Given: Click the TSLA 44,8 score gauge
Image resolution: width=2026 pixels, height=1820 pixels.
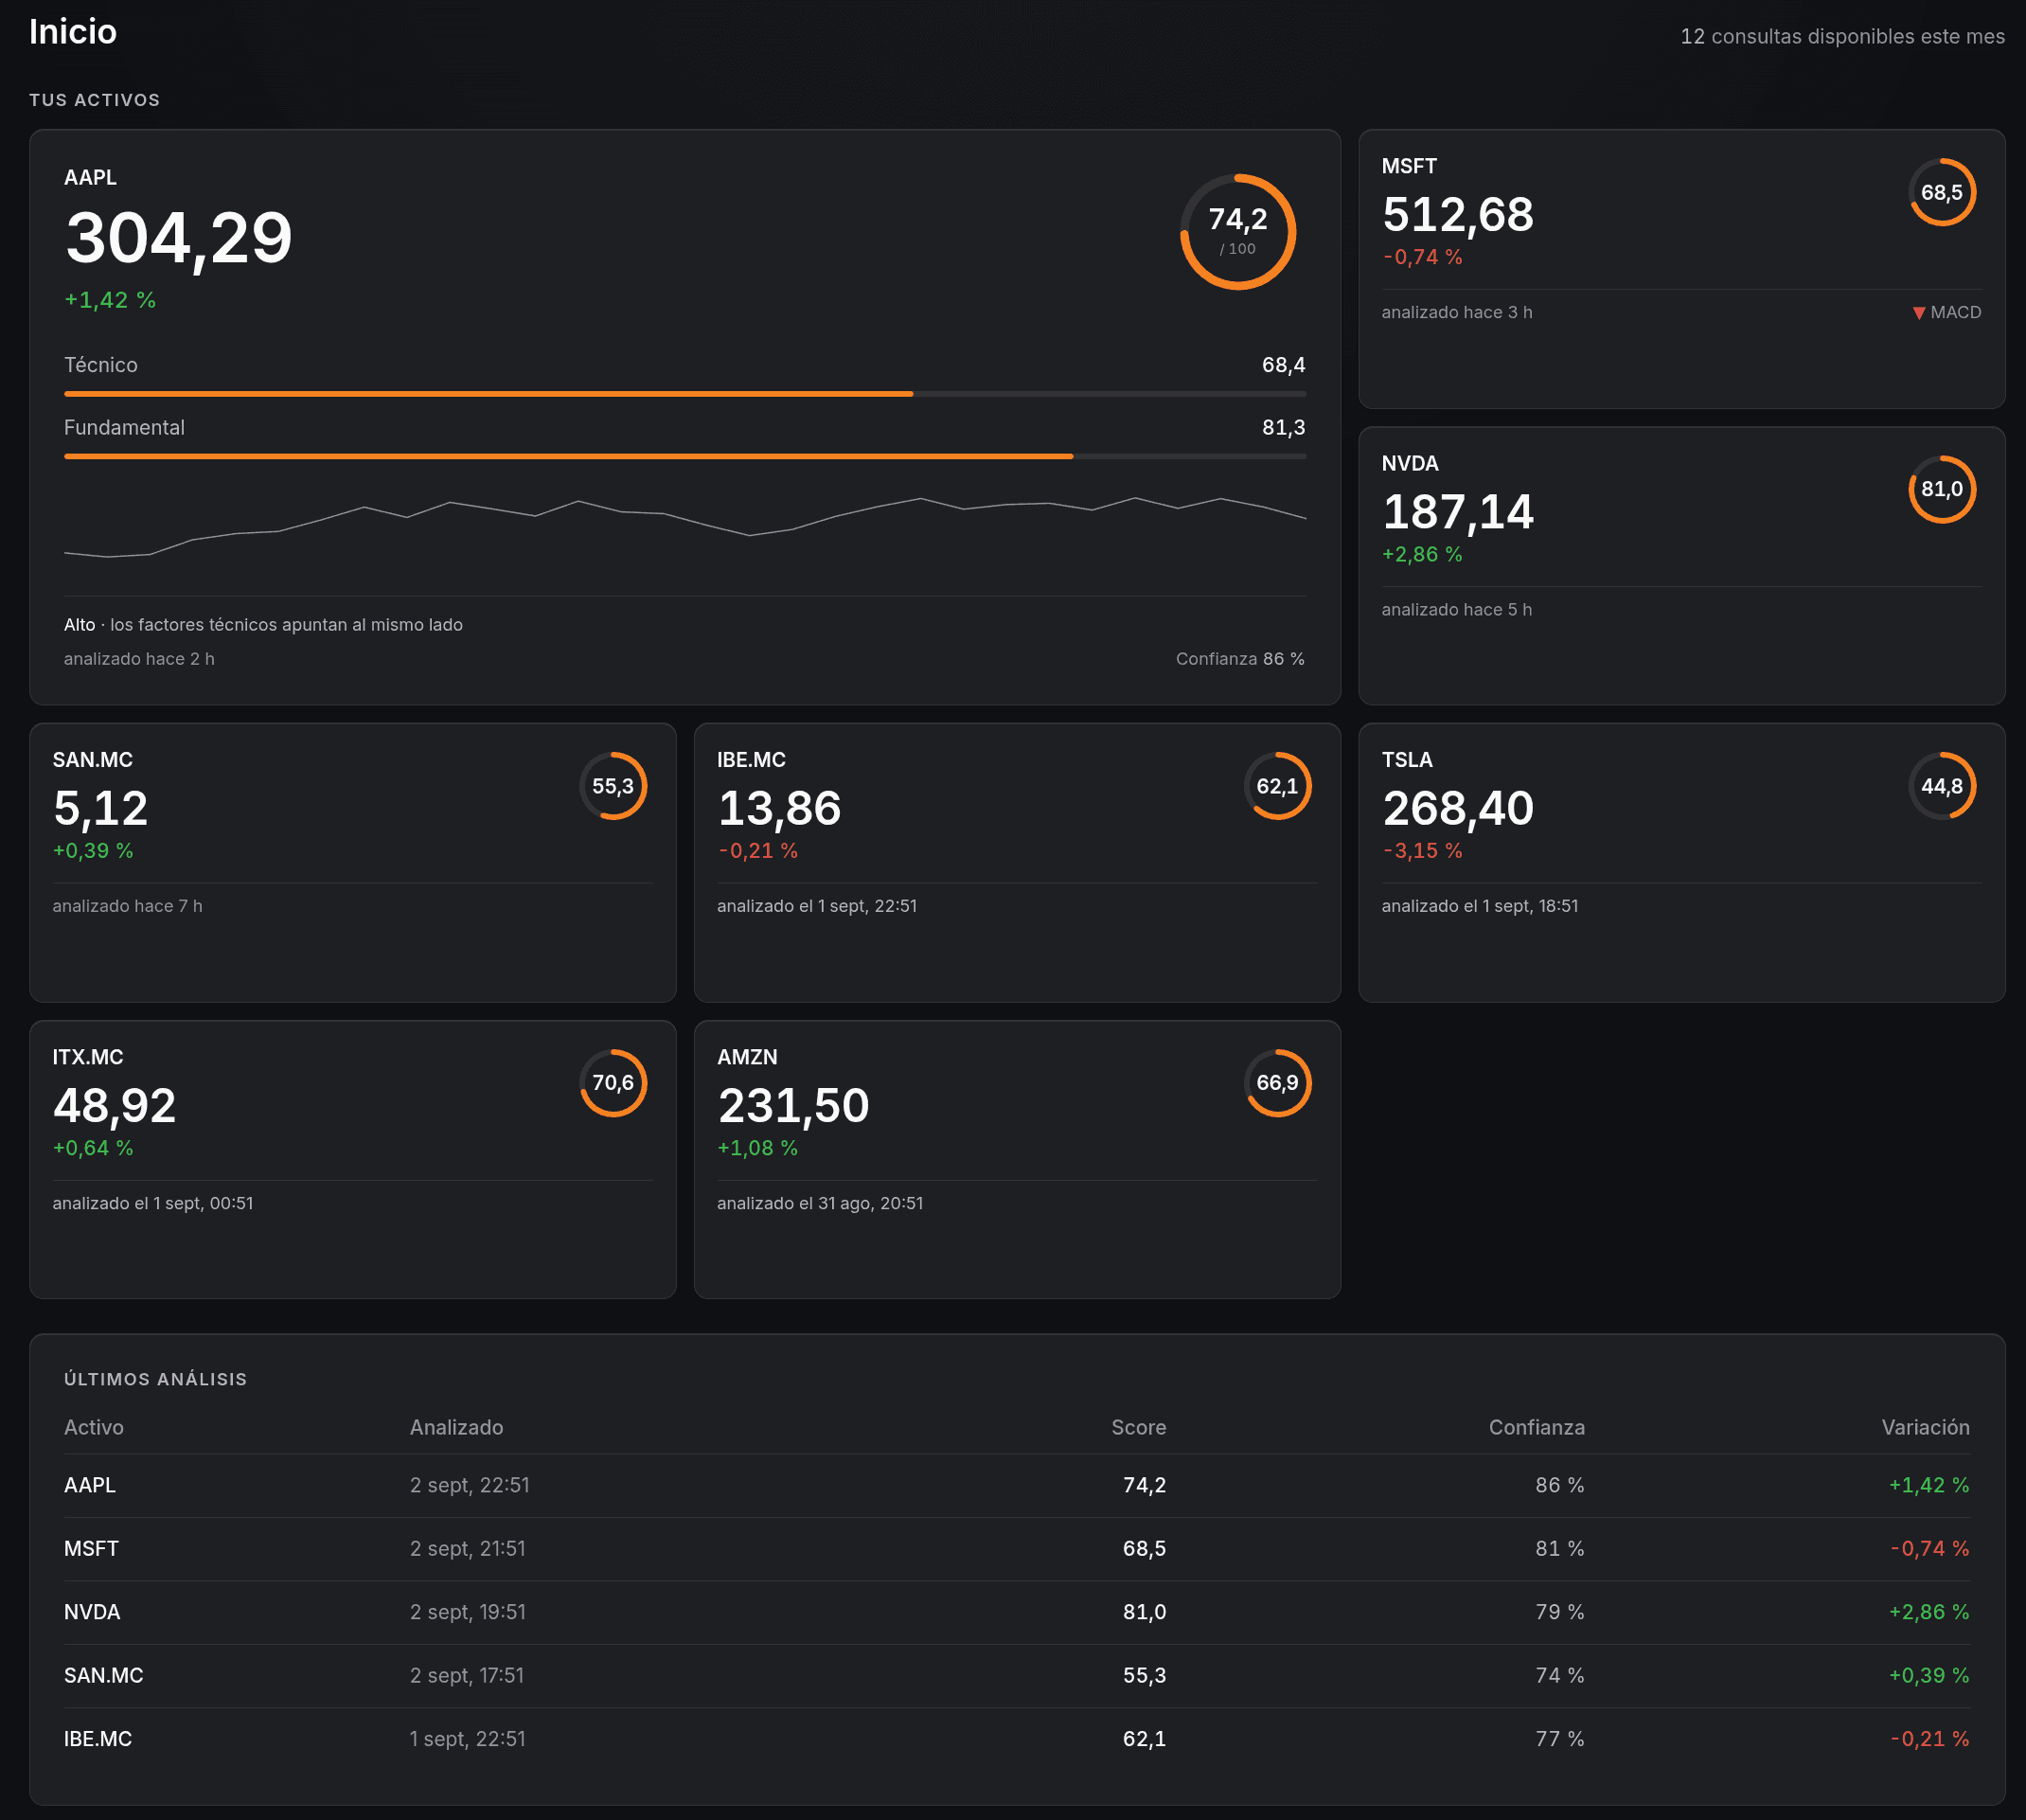Looking at the screenshot, I should 1942,786.
